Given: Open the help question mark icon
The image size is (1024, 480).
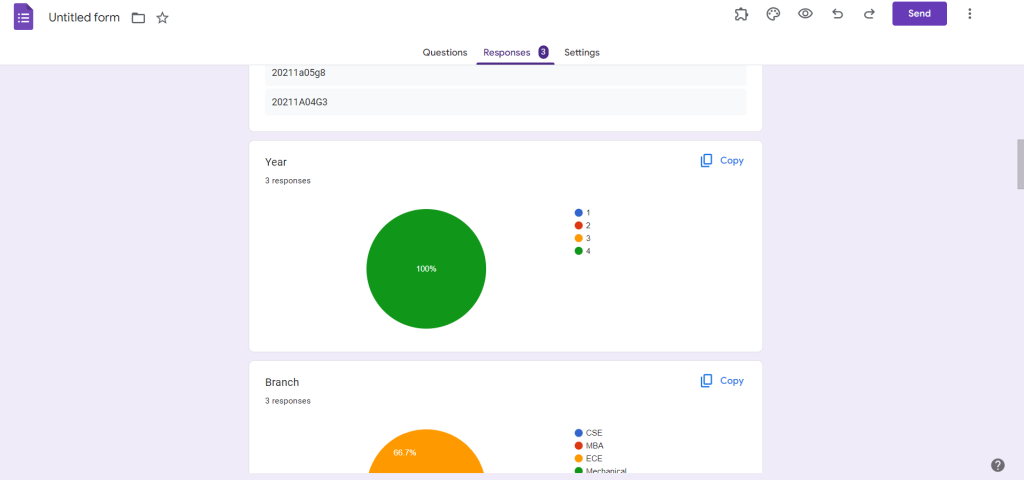Looking at the screenshot, I should click(x=997, y=465).
